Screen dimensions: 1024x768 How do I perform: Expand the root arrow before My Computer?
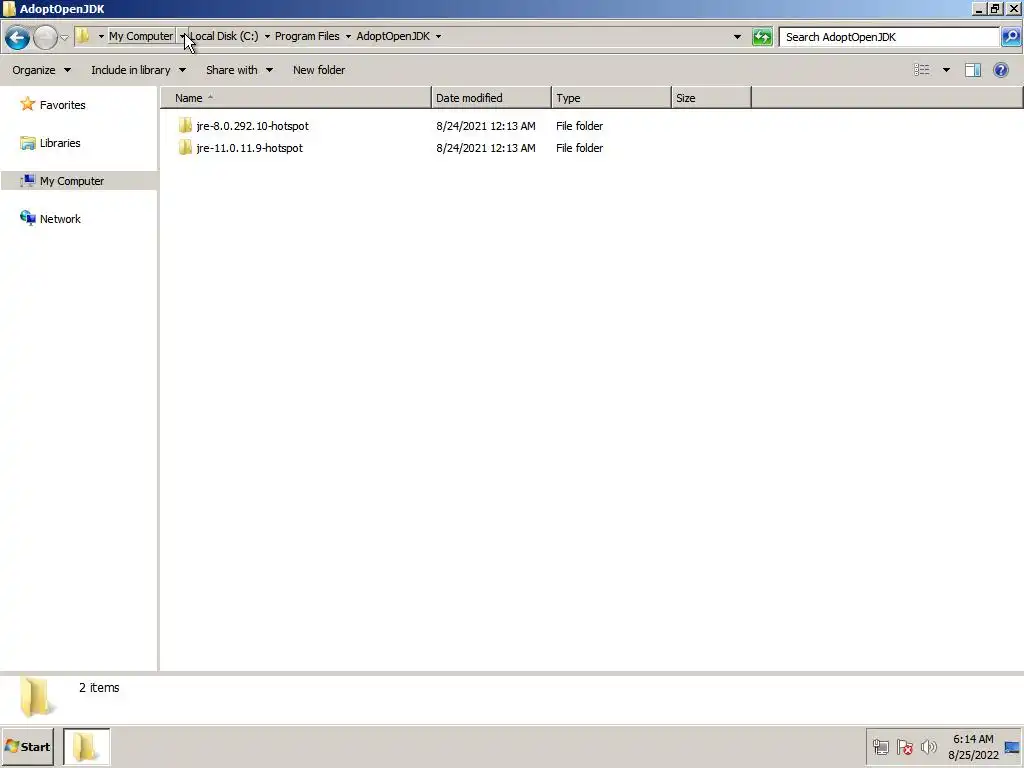101,36
